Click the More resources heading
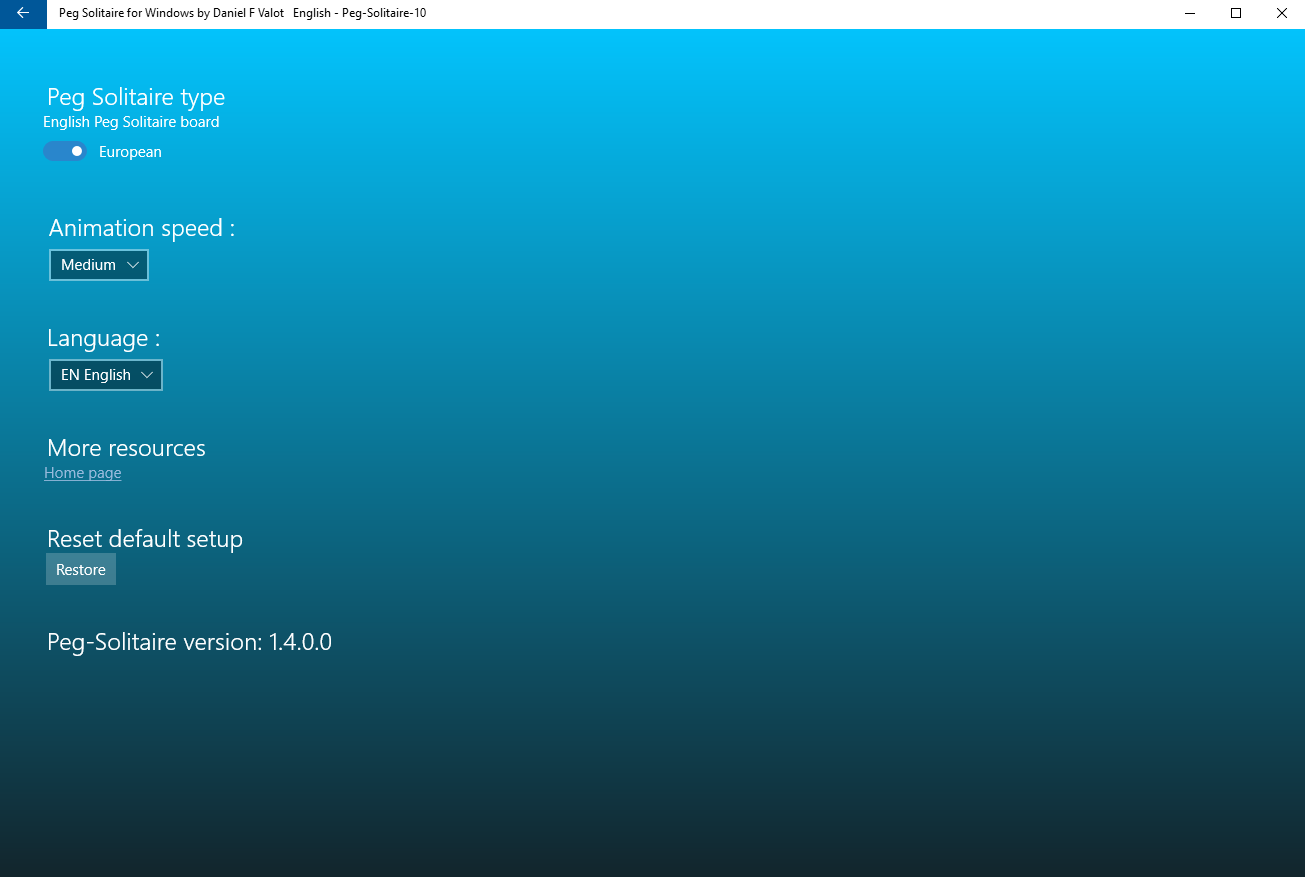The width and height of the screenshot is (1305, 877). [127, 448]
